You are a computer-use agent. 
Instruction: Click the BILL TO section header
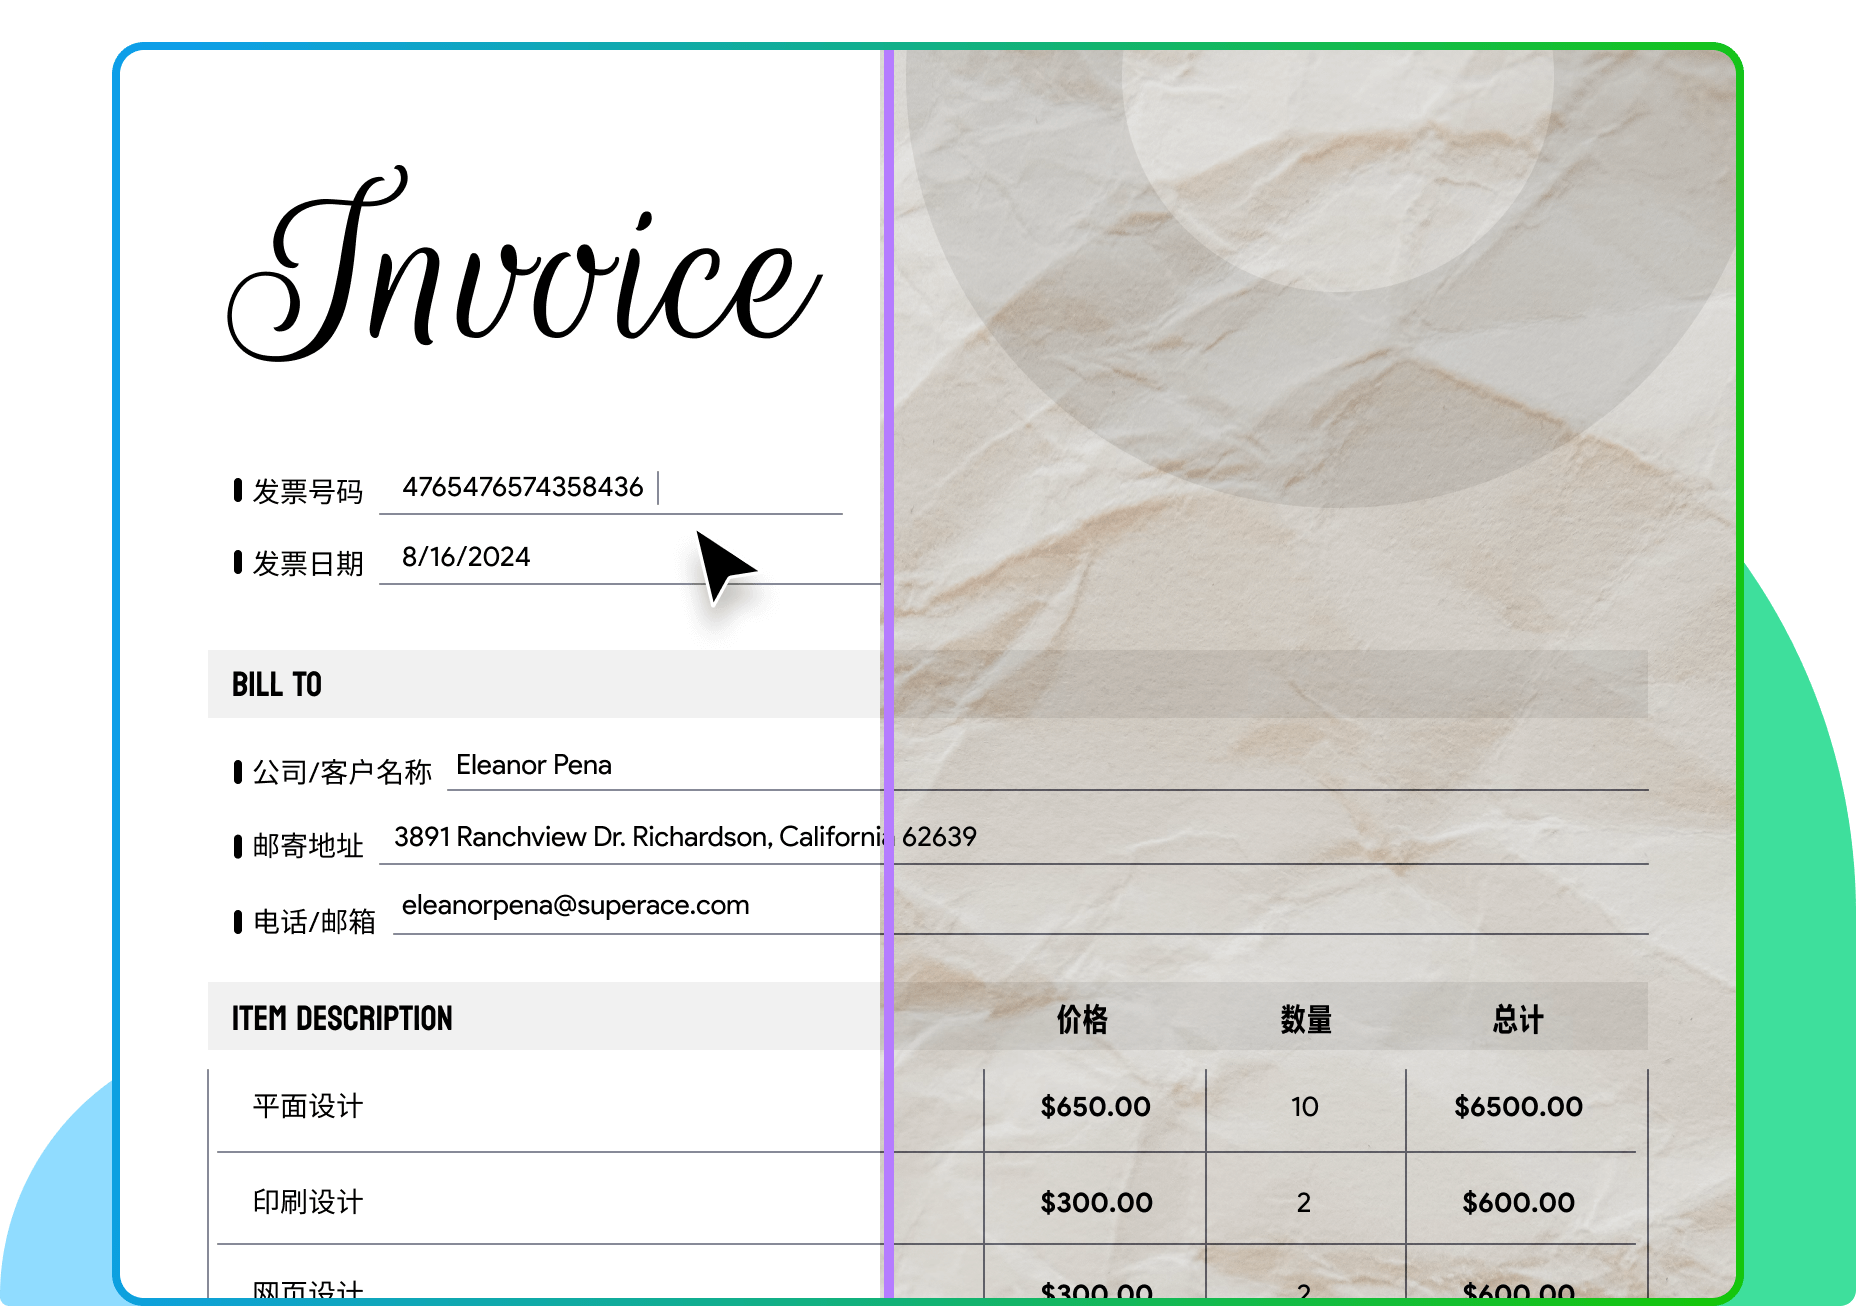click(x=277, y=685)
